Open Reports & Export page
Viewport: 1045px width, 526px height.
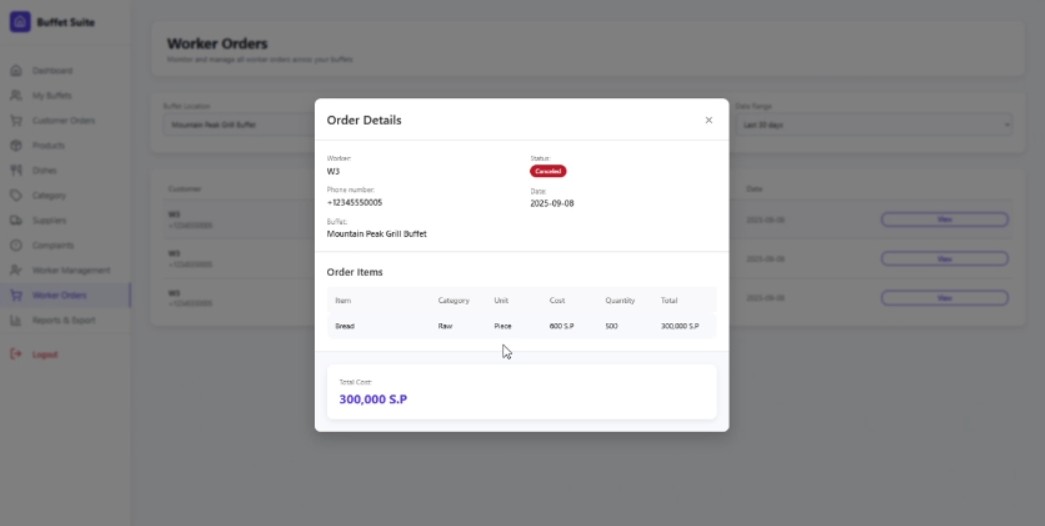click(63, 320)
